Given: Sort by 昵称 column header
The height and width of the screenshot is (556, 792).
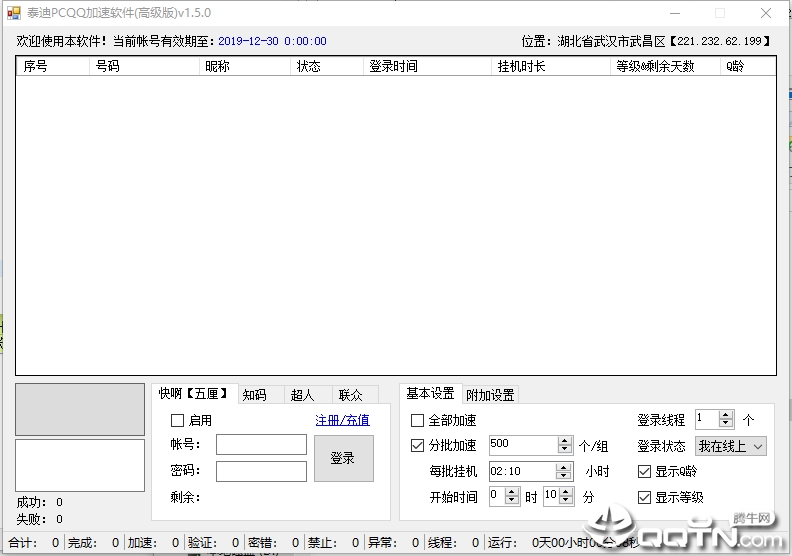Looking at the screenshot, I should [245, 66].
